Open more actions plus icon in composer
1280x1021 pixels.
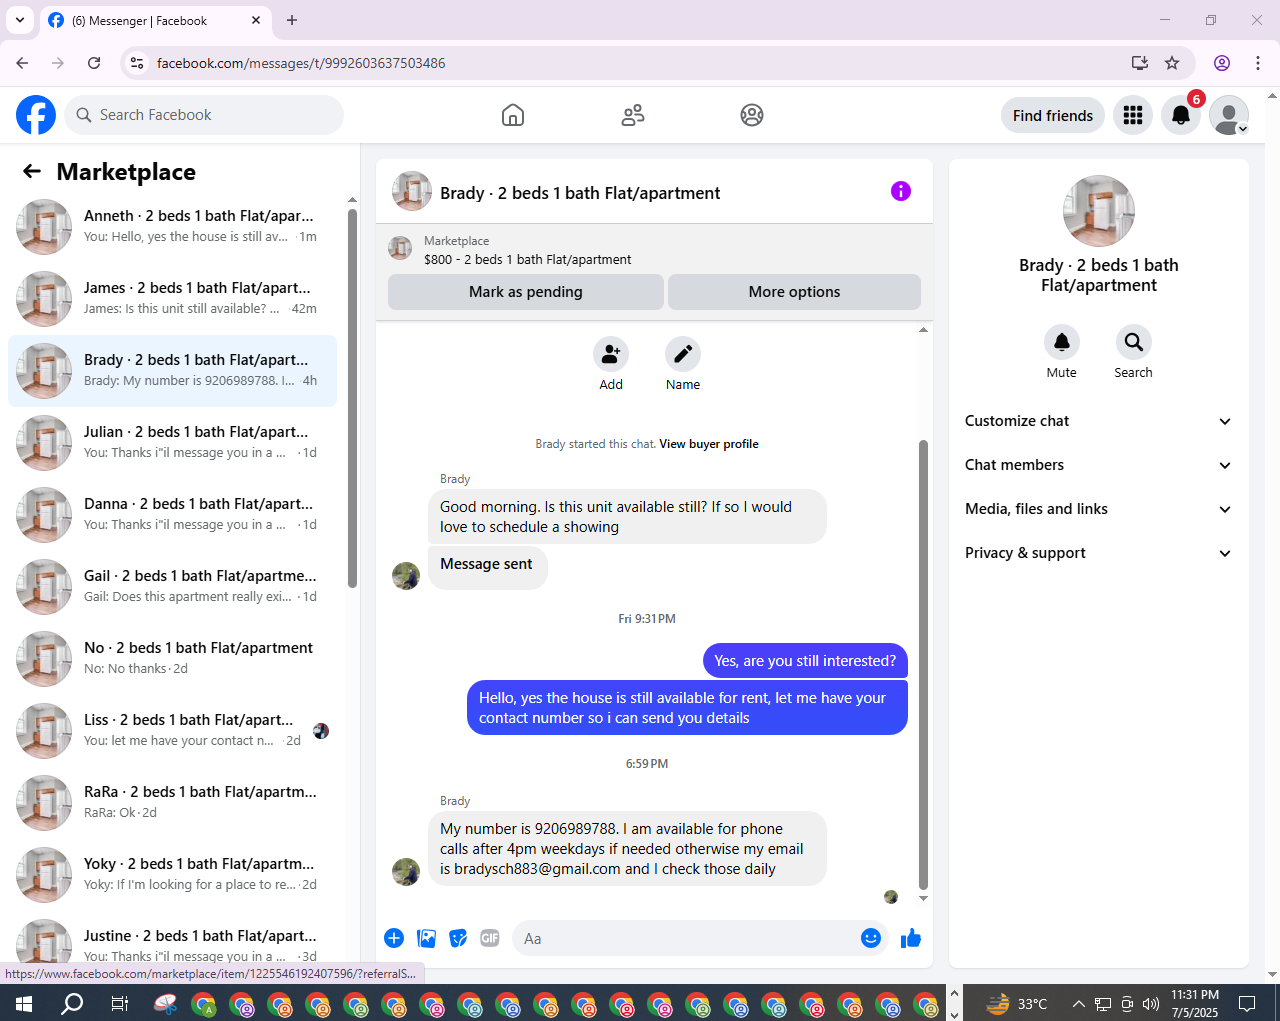[394, 938]
